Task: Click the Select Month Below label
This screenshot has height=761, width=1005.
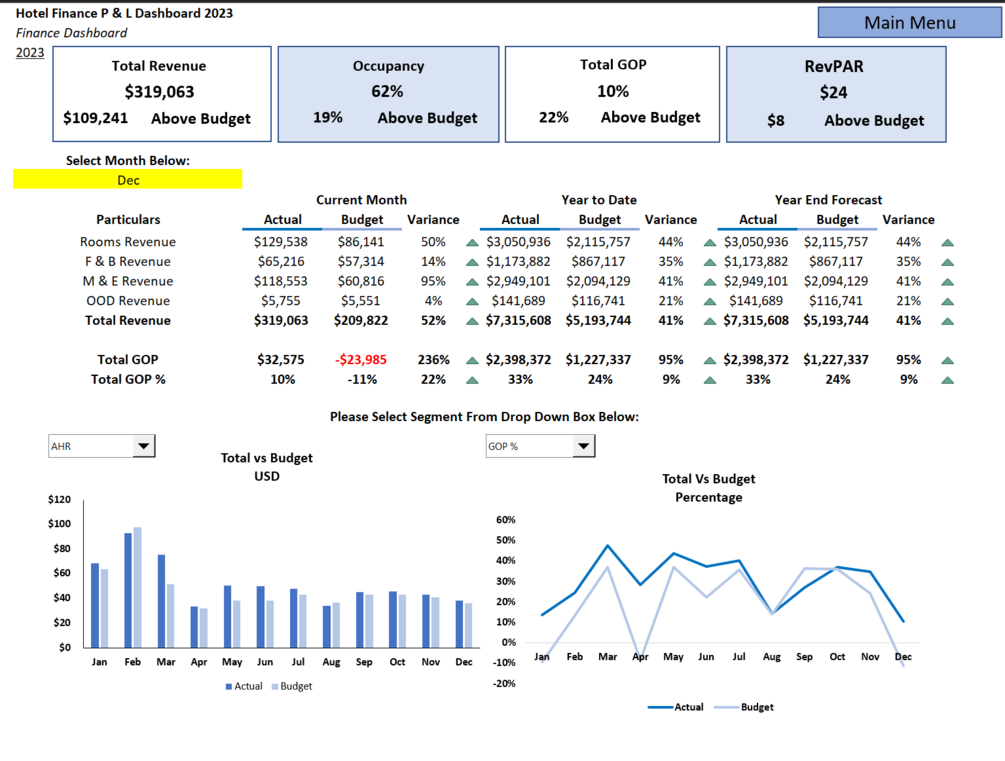Action: (x=128, y=160)
